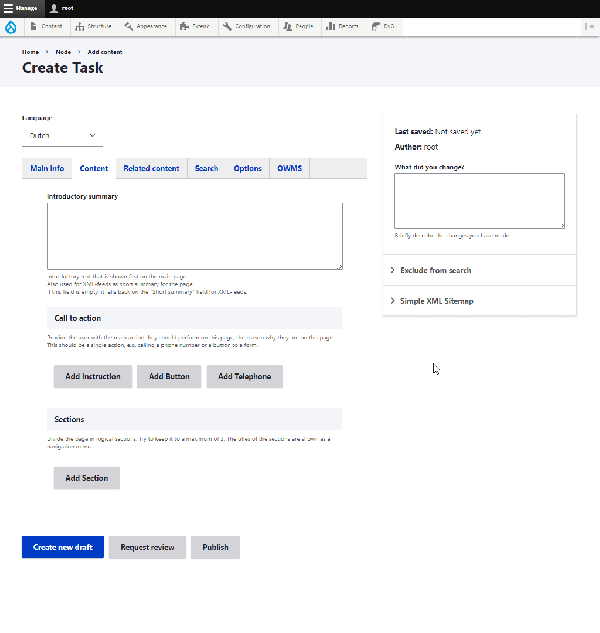The width and height of the screenshot is (600, 633).
Task: Click the Add Telephone button
Action: 245,376
